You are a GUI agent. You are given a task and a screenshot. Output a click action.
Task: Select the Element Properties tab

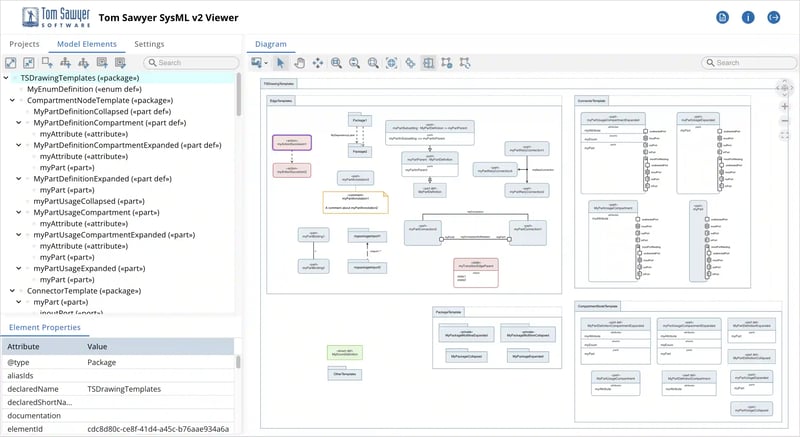click(x=45, y=327)
